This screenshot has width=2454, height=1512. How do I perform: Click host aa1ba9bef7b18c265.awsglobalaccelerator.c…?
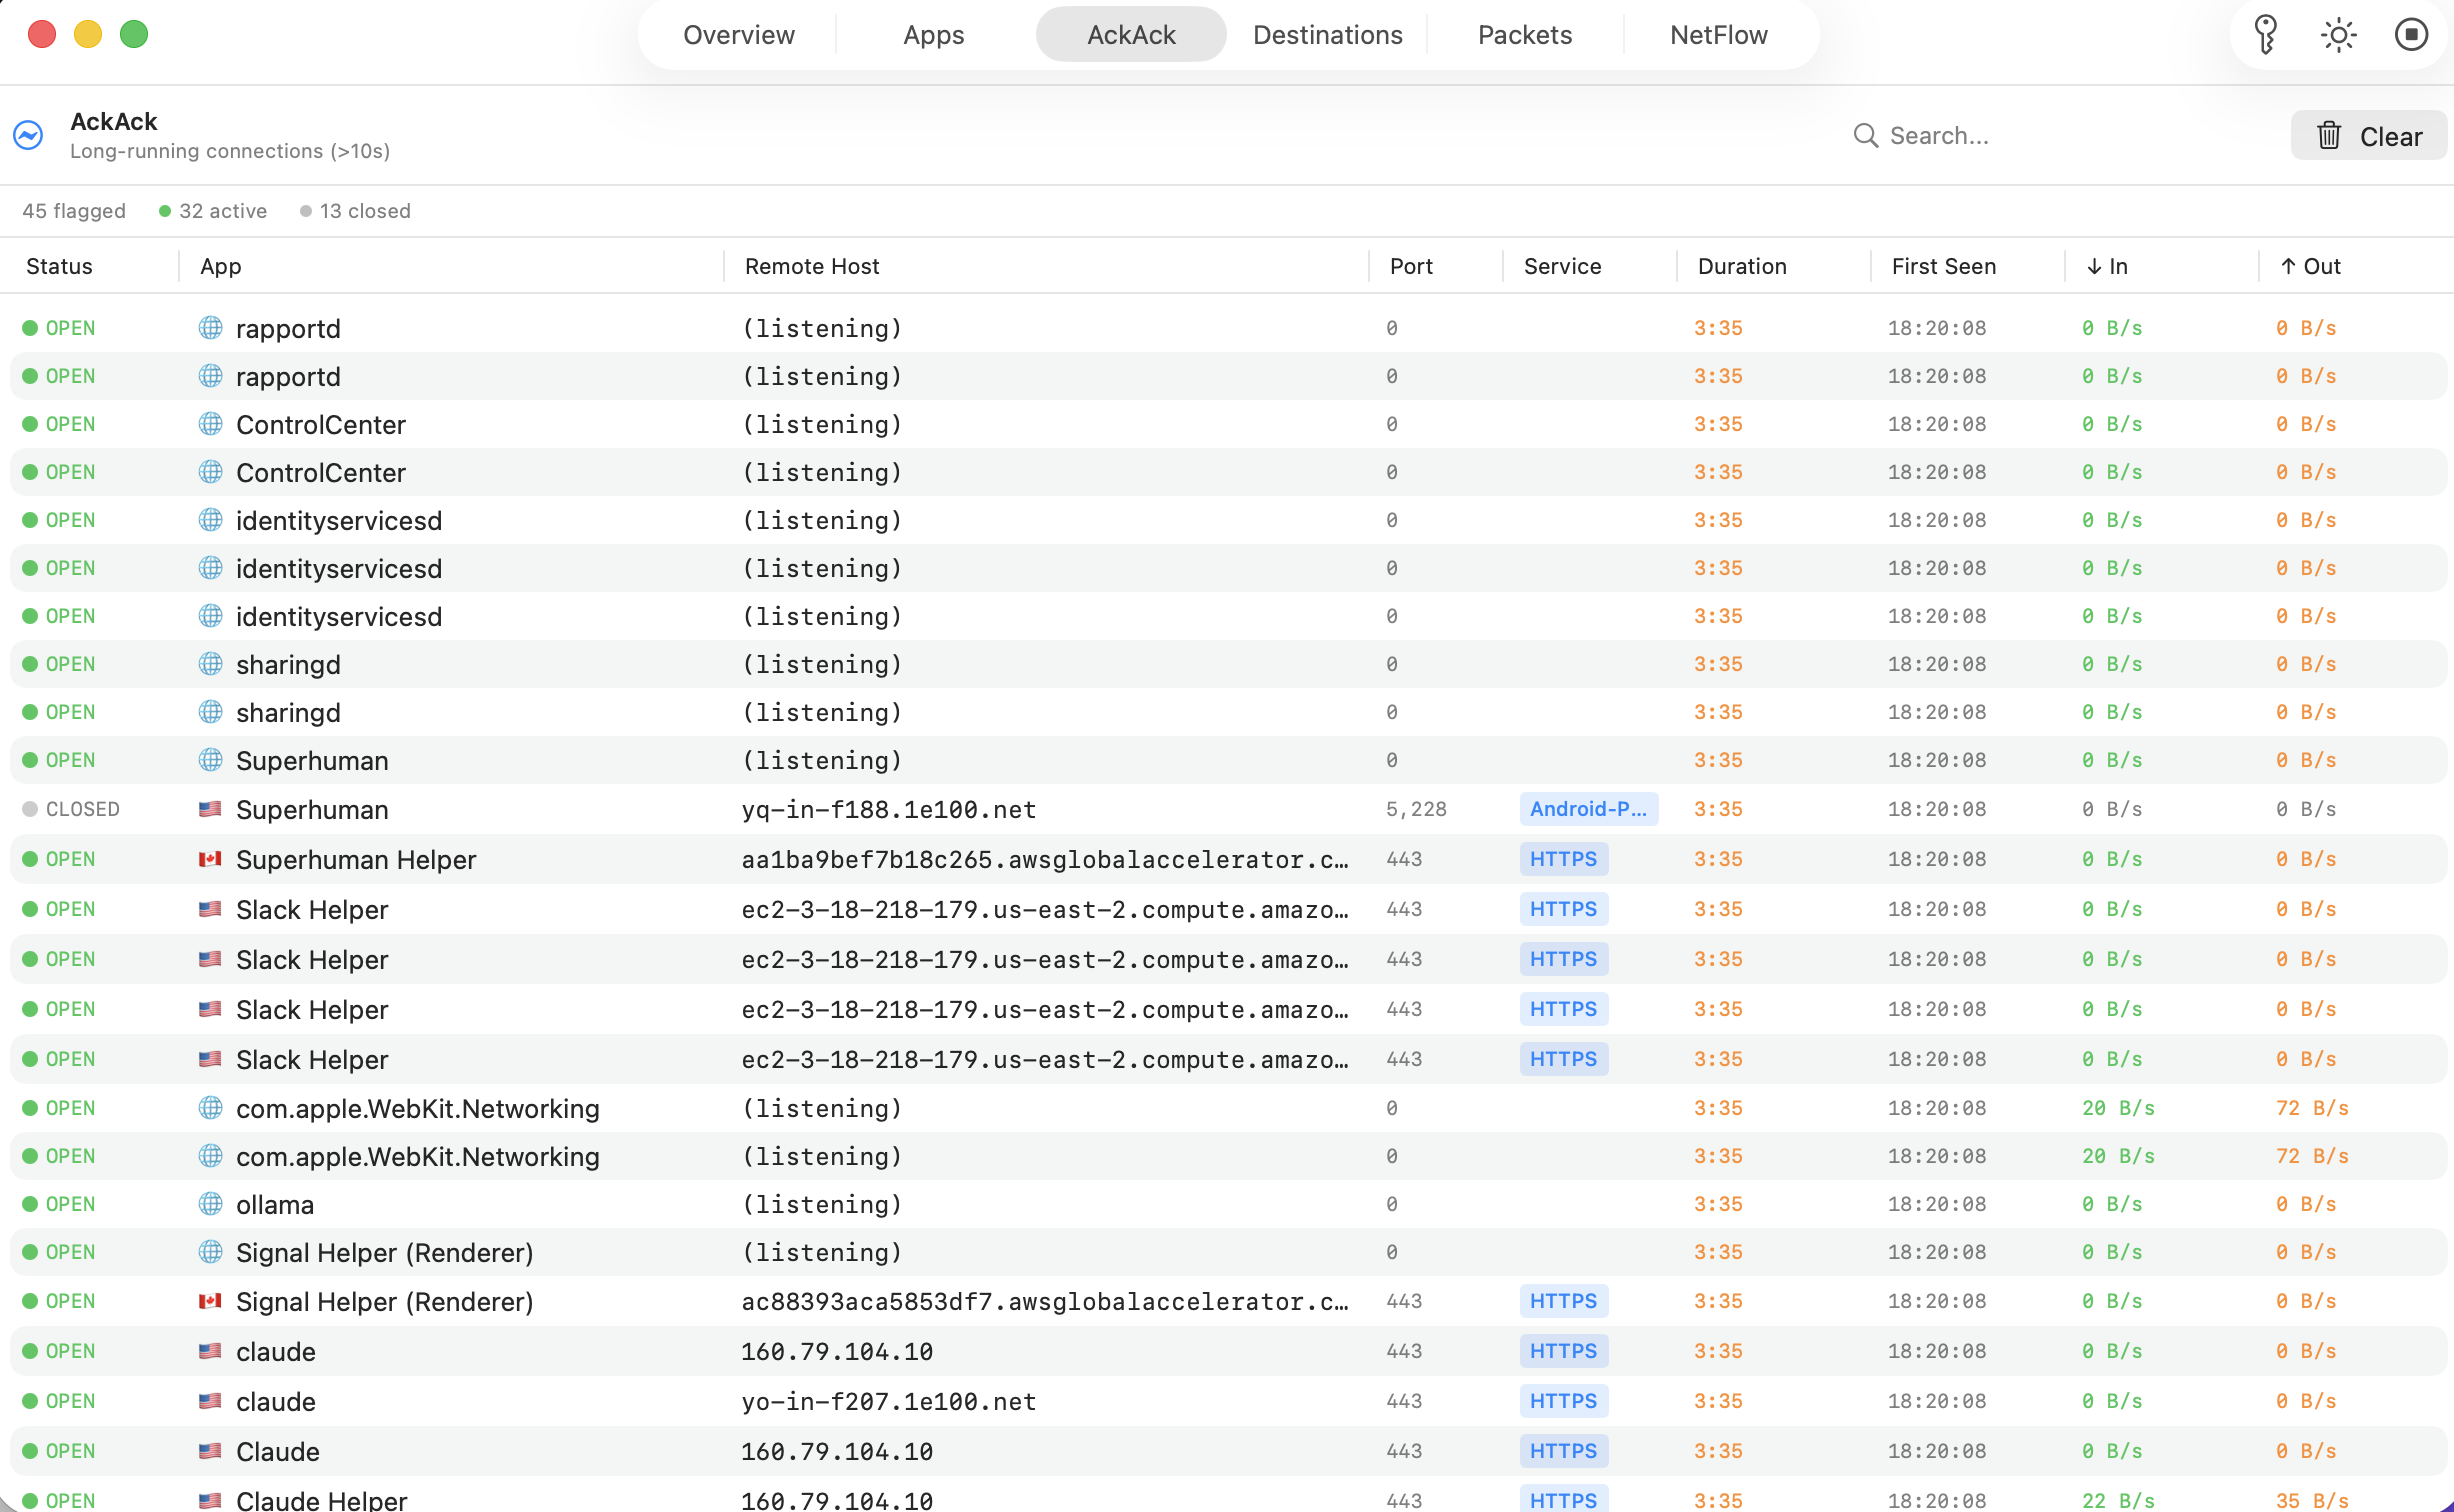[x=1044, y=859]
